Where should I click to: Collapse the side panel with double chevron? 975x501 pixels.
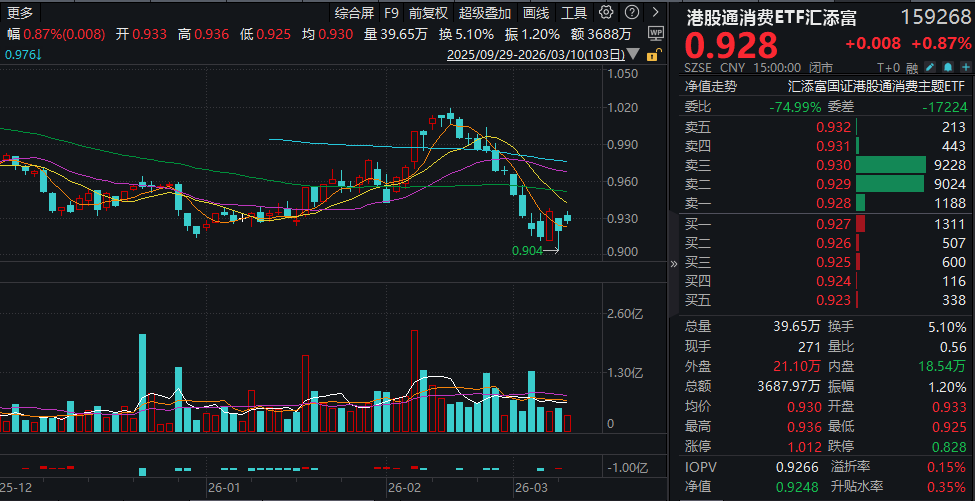[672, 262]
